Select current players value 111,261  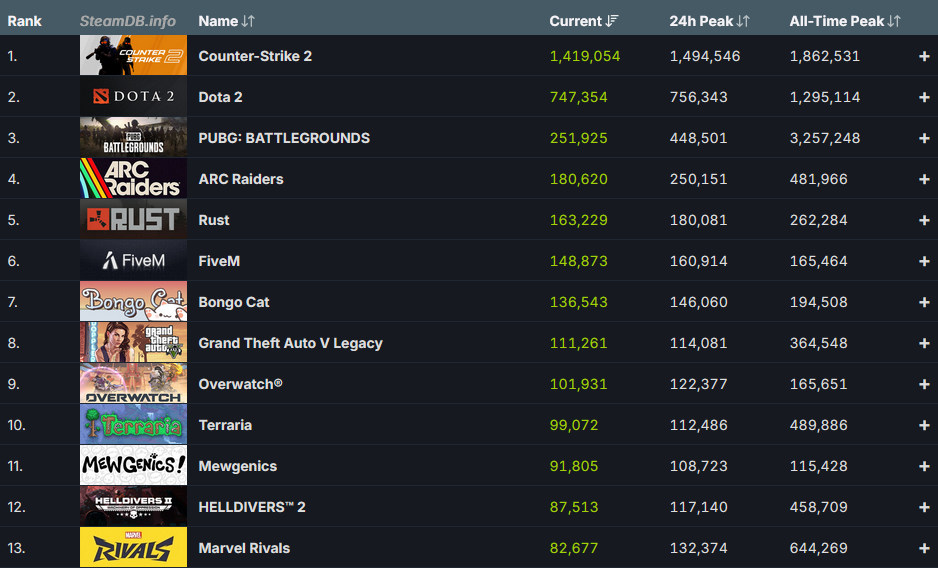point(578,343)
